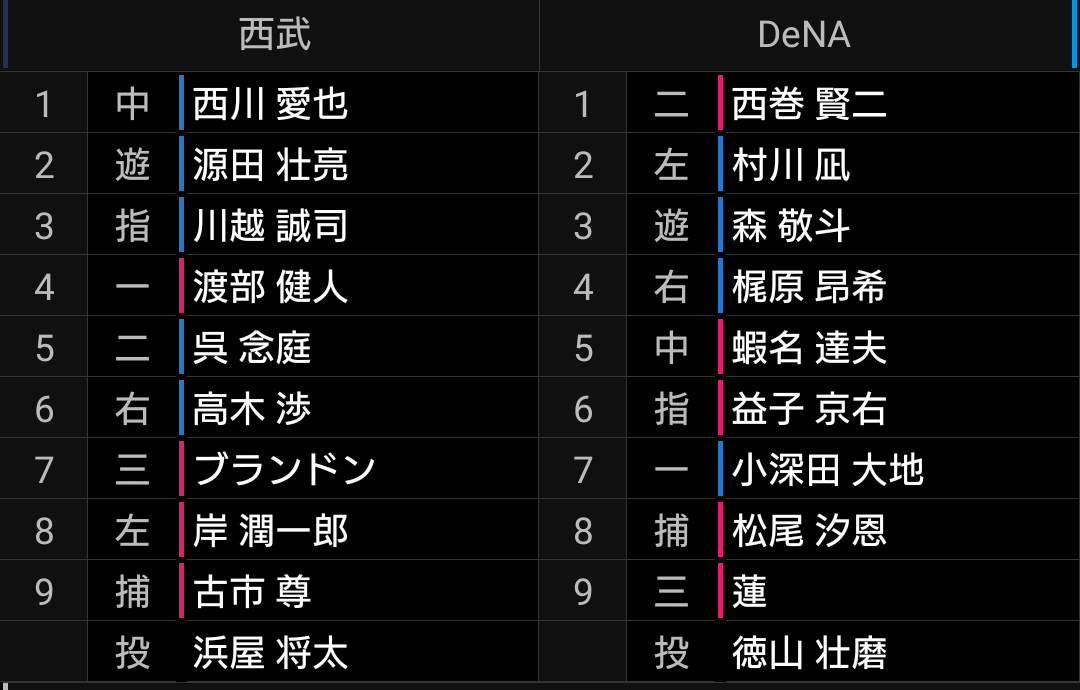Click ブランドン third baseman entry
The image size is (1080, 690).
(x=284, y=470)
